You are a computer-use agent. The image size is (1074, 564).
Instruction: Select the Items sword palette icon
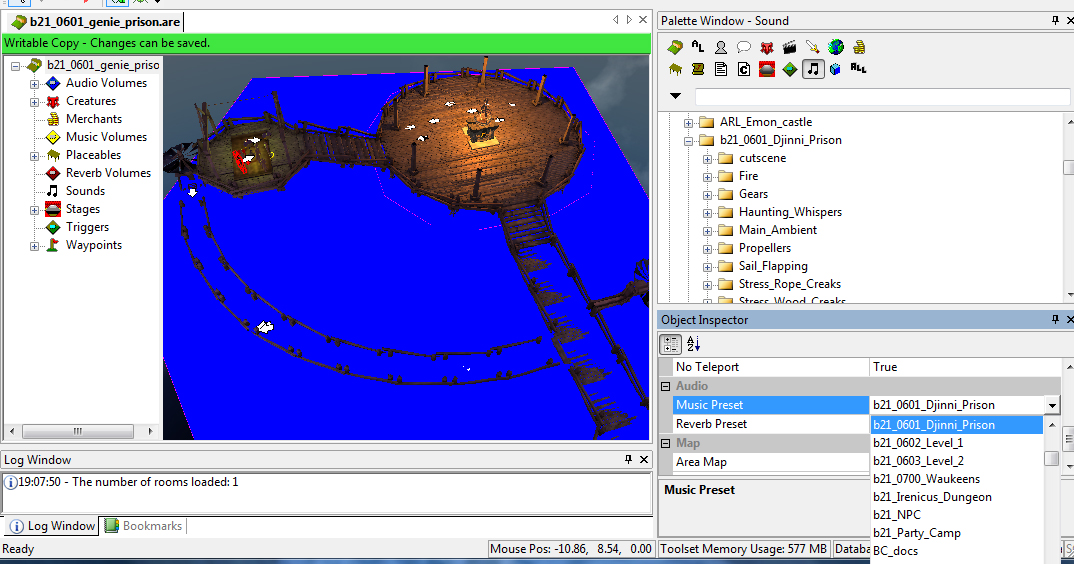pos(813,47)
